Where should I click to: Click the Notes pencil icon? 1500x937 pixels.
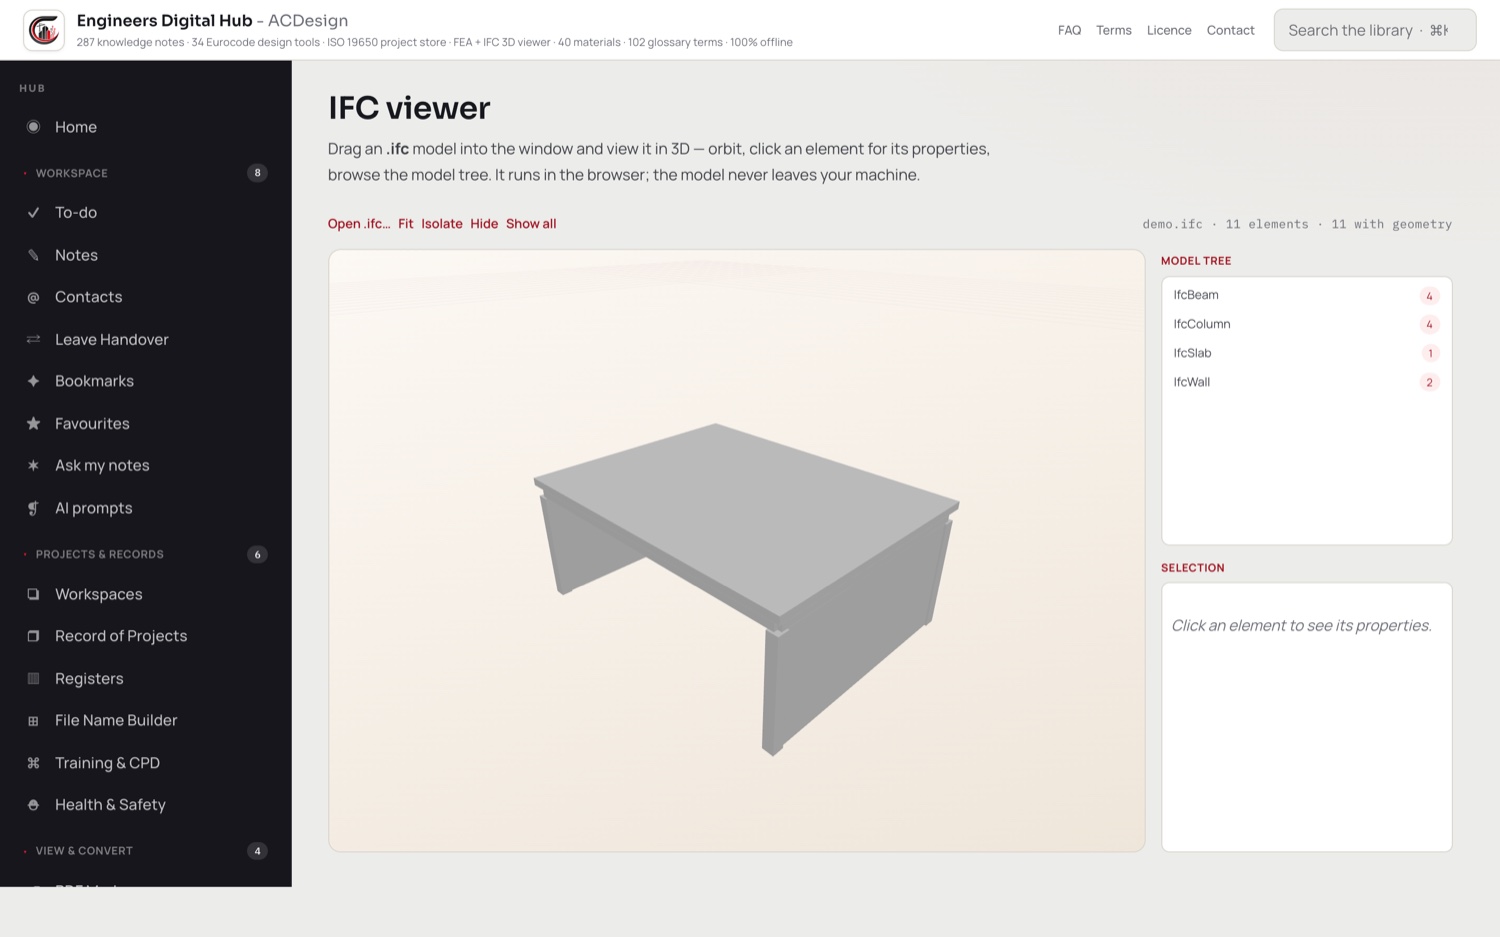click(33, 255)
